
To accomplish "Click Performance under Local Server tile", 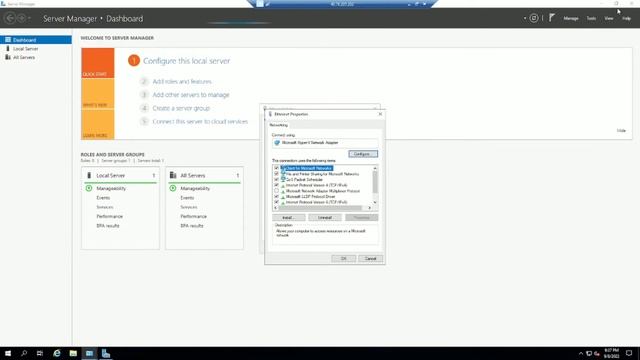I will (109, 216).
